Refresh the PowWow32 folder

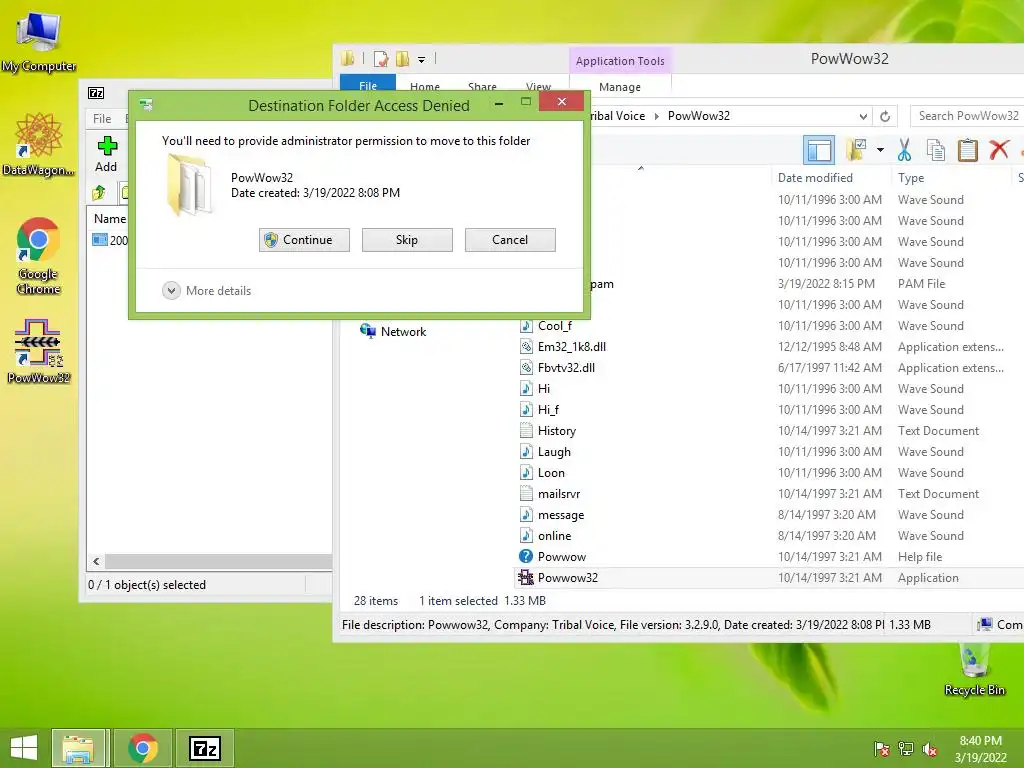pos(885,116)
